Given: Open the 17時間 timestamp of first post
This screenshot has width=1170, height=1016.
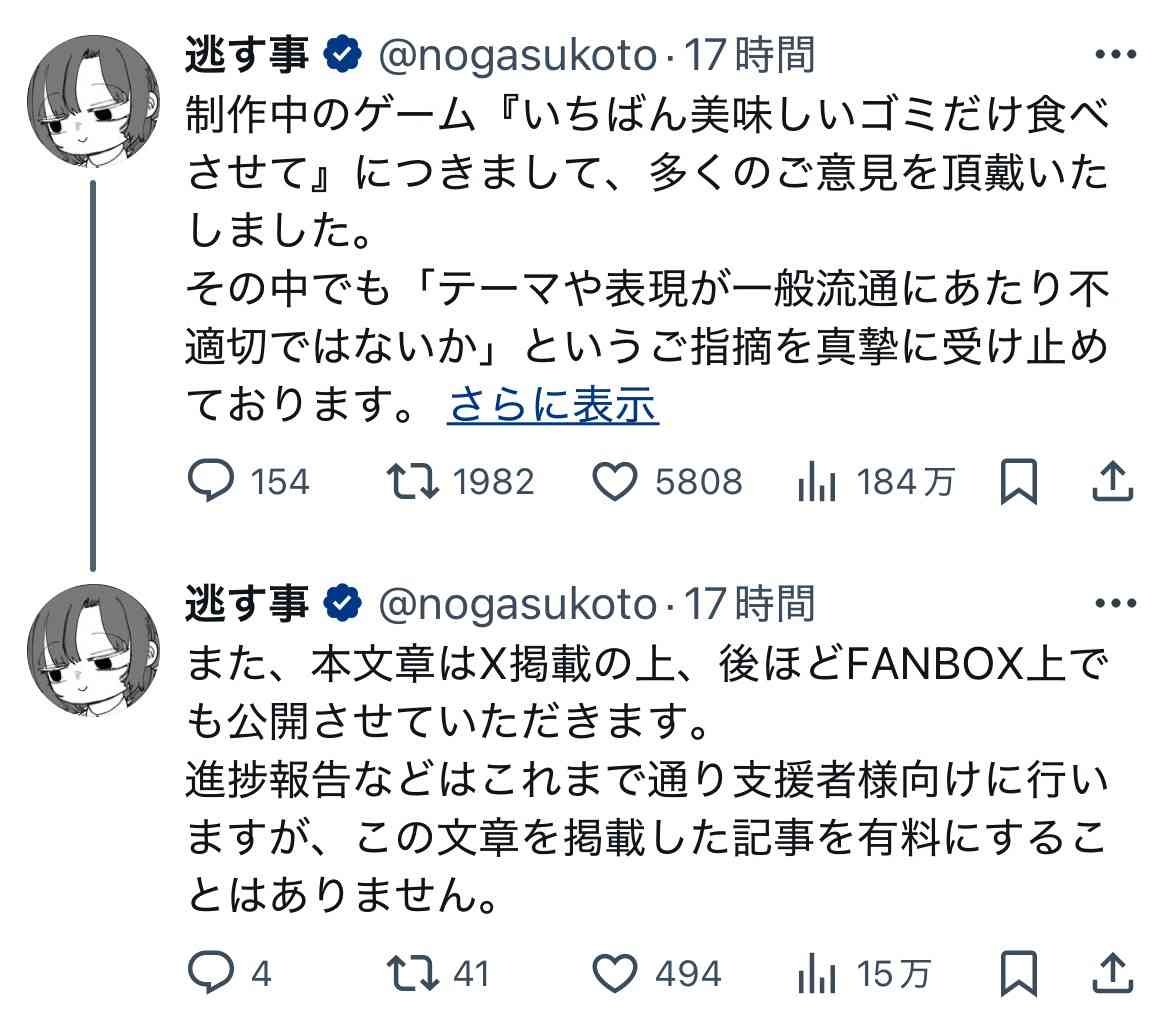Looking at the screenshot, I should (749, 55).
